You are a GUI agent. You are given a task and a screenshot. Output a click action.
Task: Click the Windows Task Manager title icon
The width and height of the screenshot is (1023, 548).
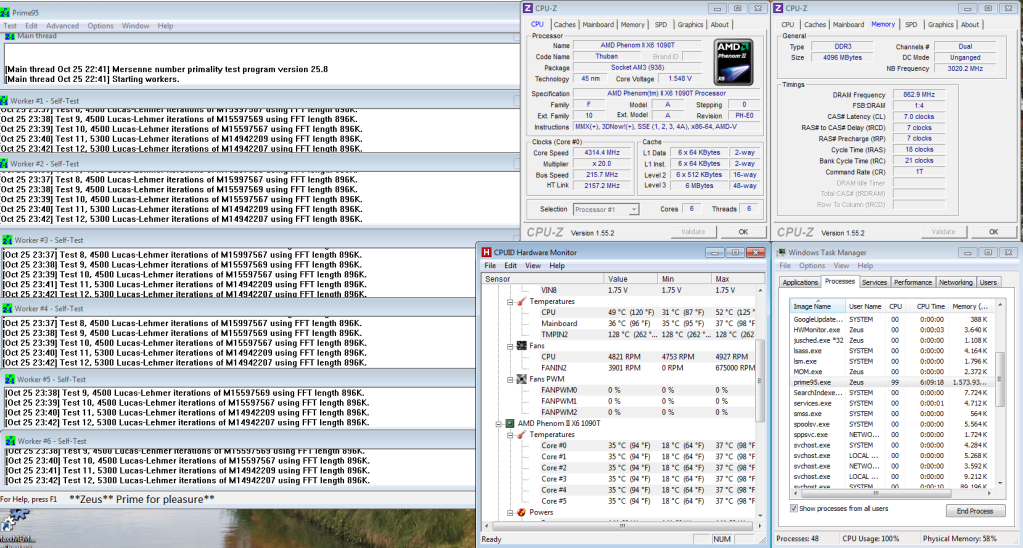(x=780, y=252)
